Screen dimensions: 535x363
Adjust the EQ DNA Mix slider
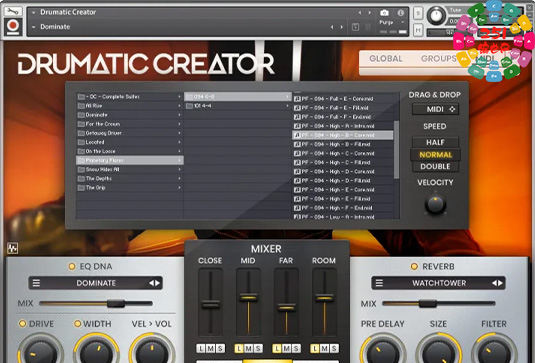pyautogui.click(x=96, y=303)
